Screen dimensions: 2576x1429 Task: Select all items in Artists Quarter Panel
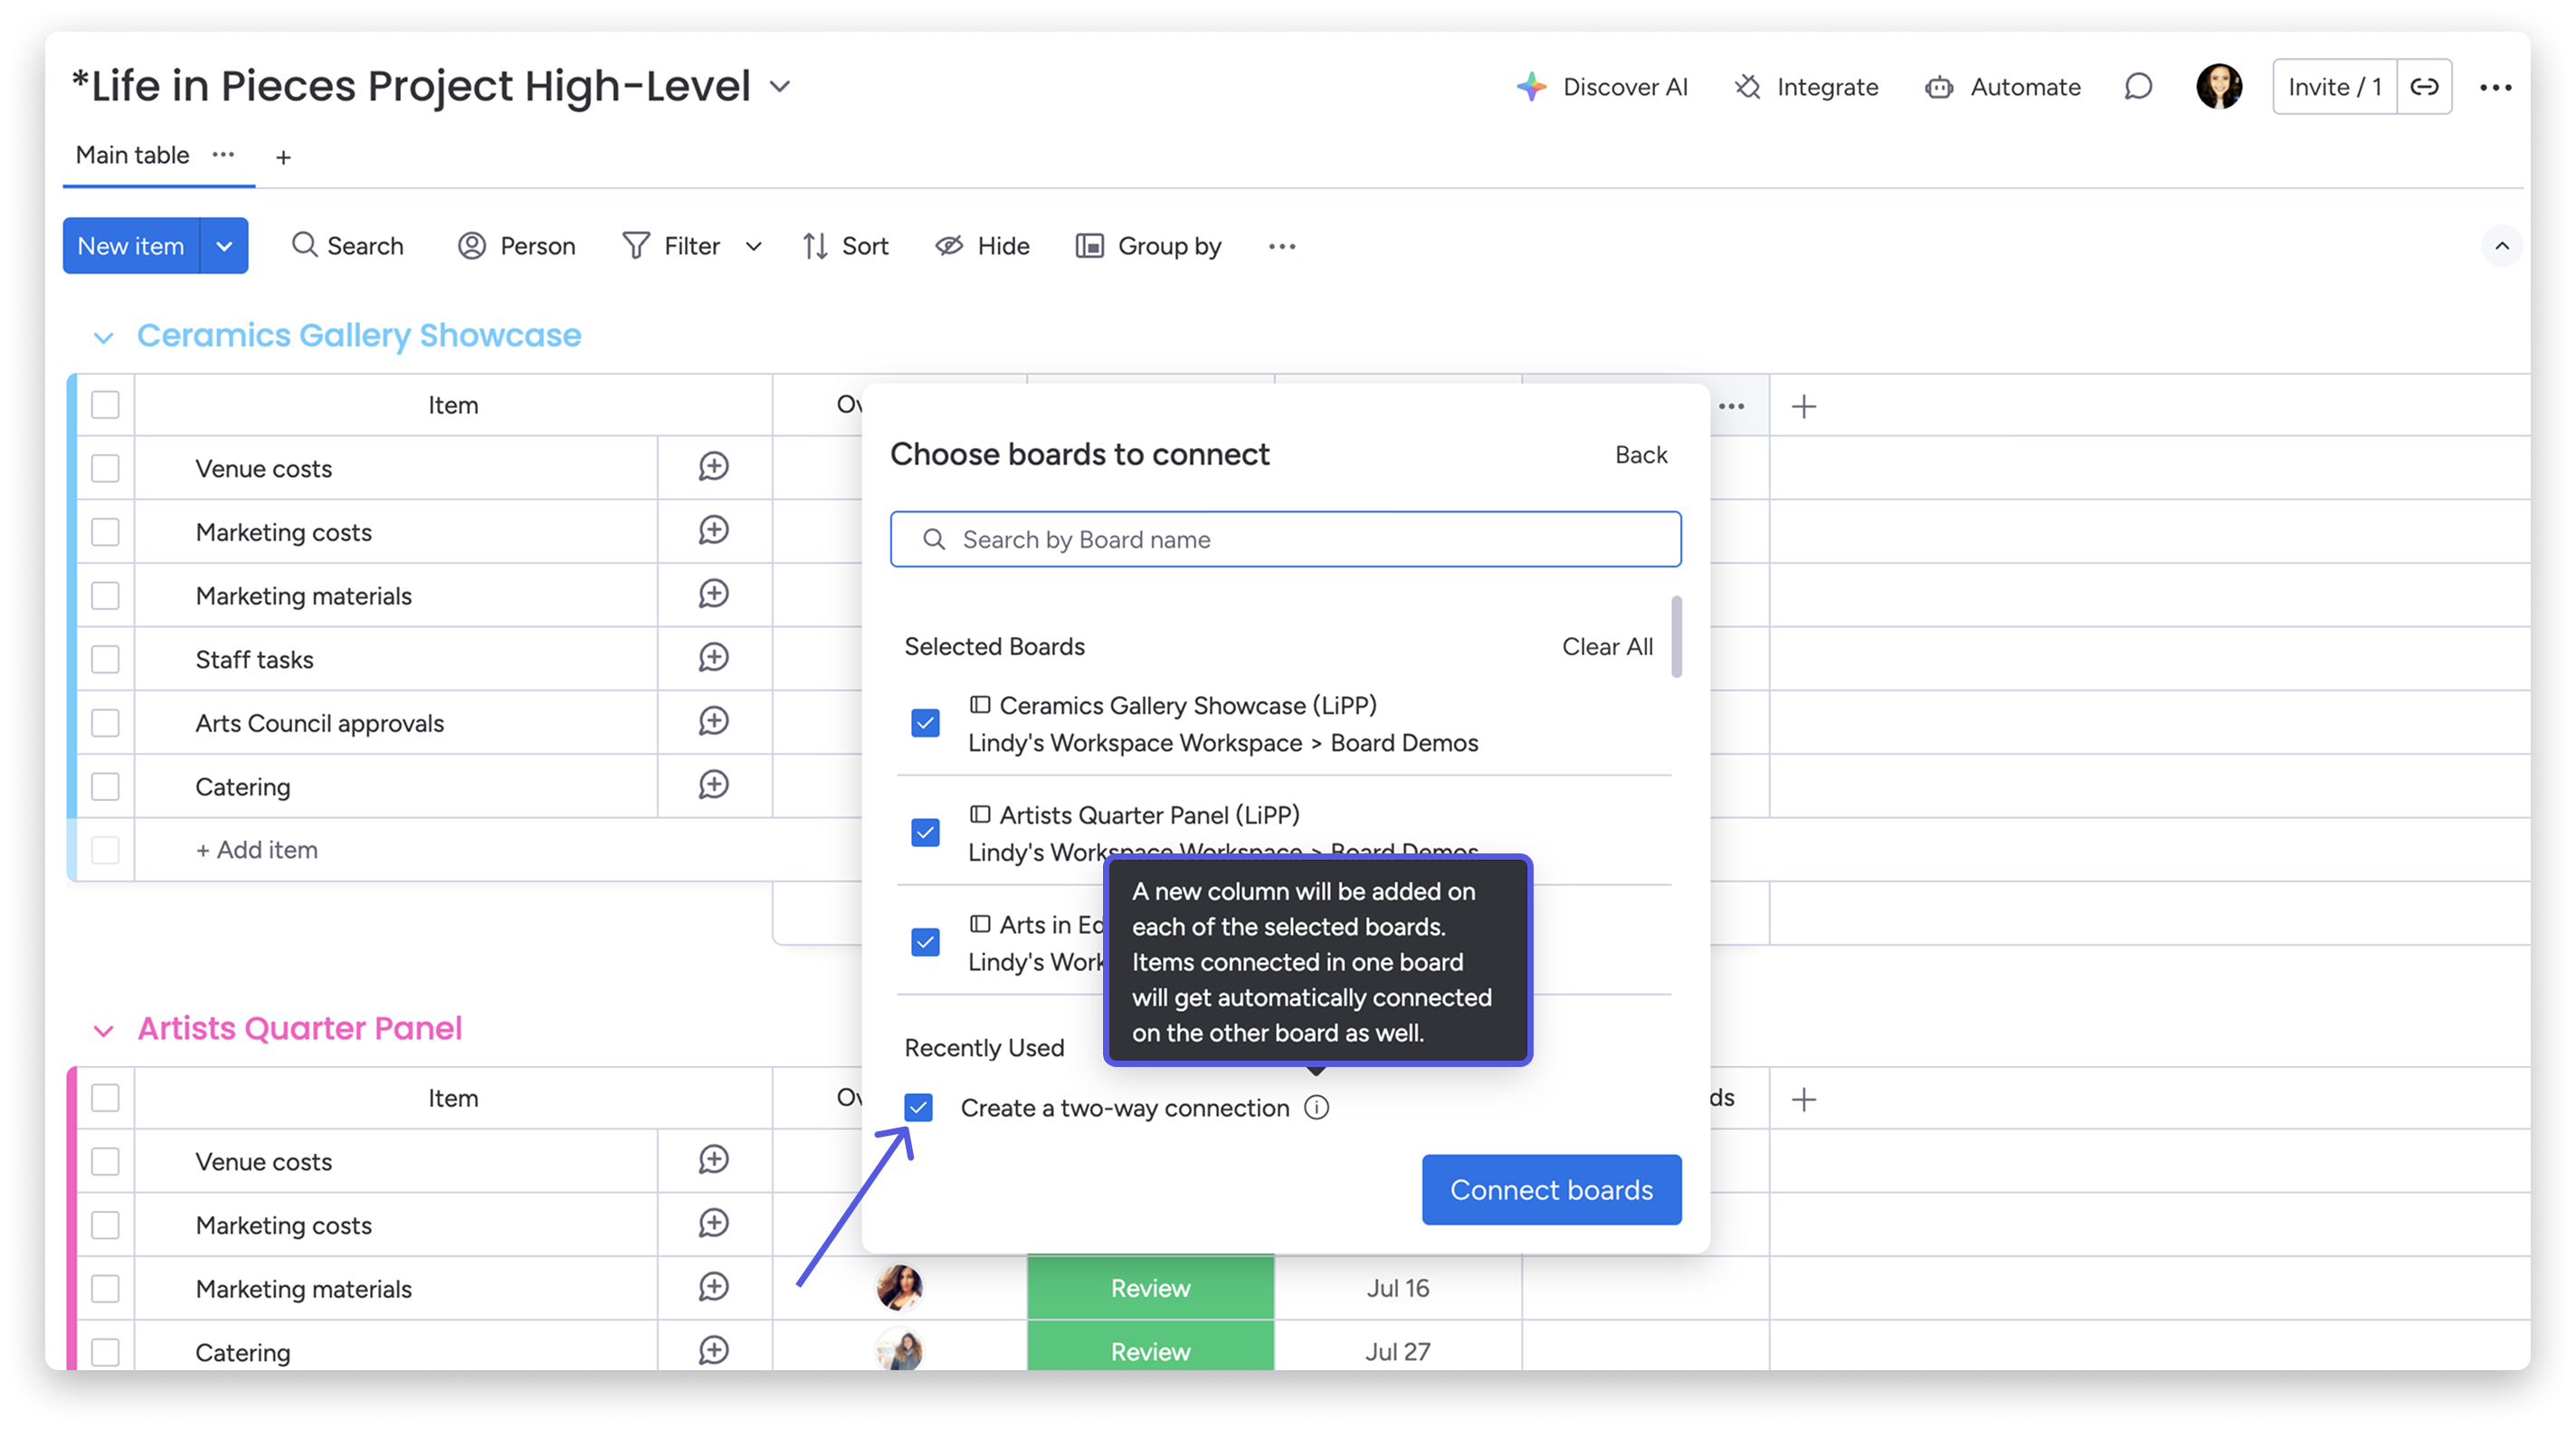pyautogui.click(x=105, y=1098)
